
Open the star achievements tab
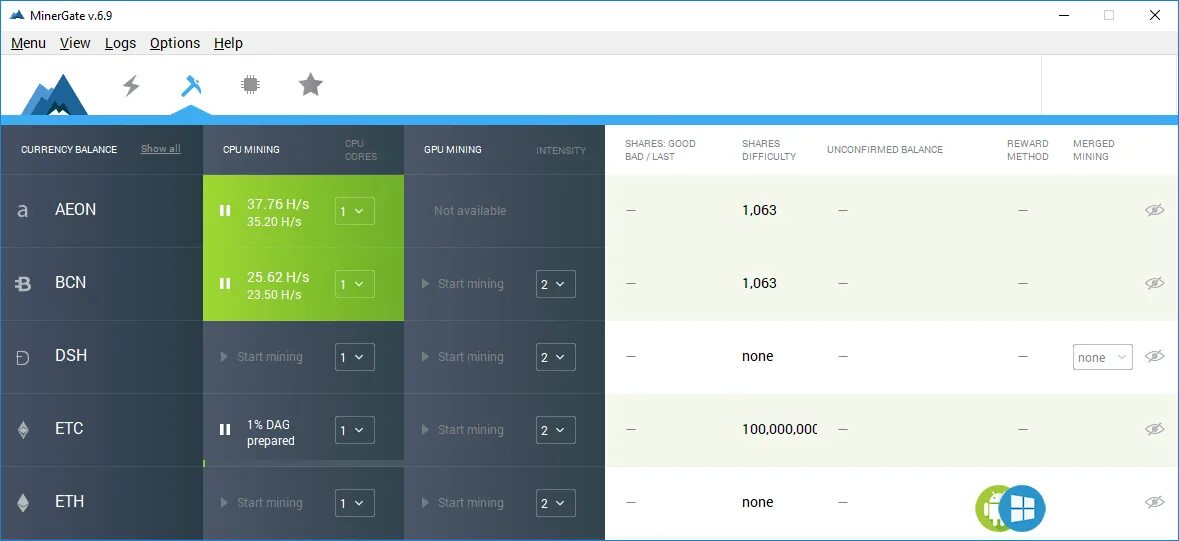coord(311,84)
